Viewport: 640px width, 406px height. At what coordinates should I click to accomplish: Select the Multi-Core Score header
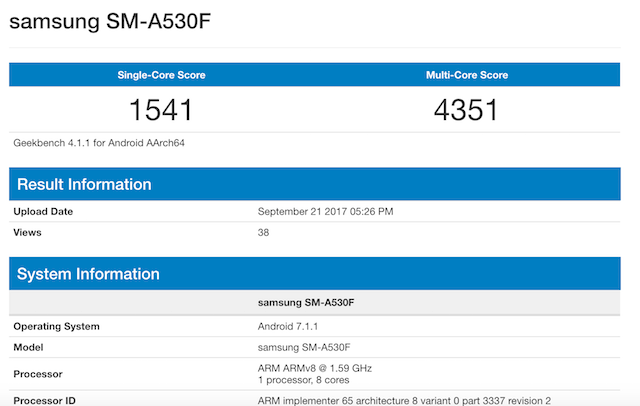[466, 75]
